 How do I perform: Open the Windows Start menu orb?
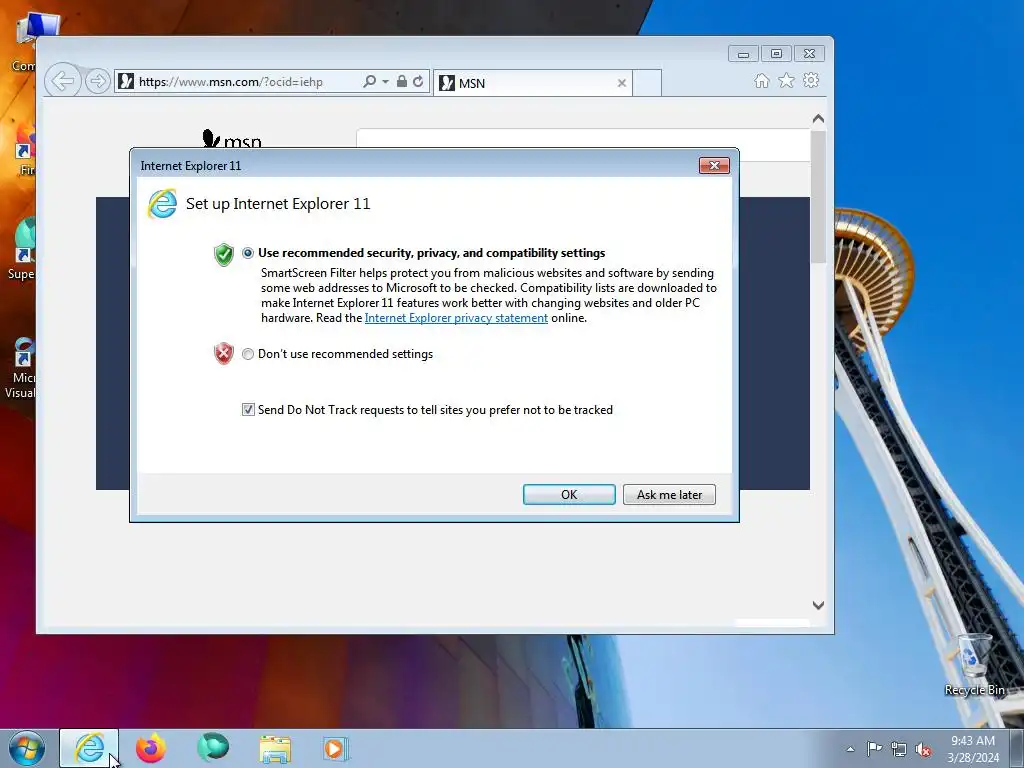point(27,748)
